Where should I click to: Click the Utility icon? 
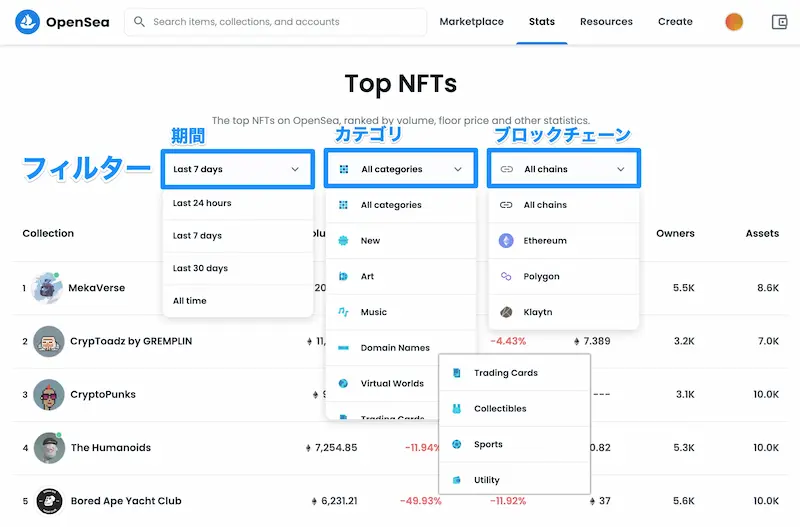point(457,480)
